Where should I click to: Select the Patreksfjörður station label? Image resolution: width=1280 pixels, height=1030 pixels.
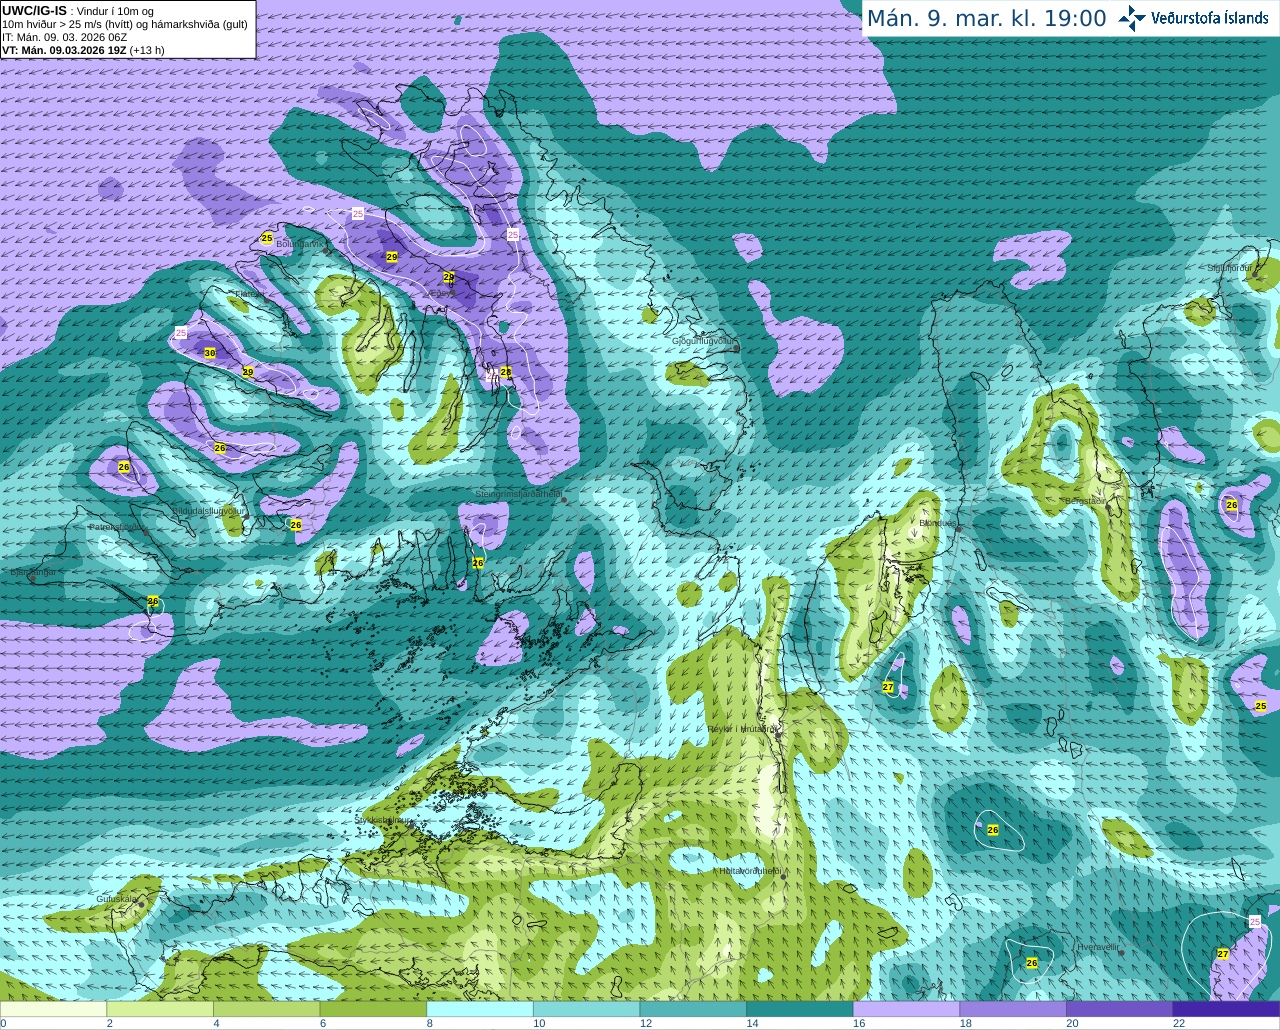[x=116, y=526]
